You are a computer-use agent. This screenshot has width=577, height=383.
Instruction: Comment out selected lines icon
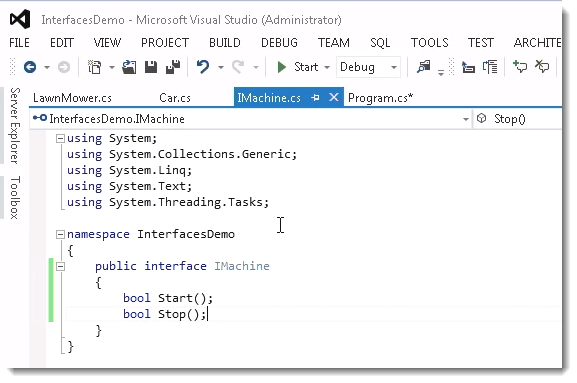click(x=520, y=67)
